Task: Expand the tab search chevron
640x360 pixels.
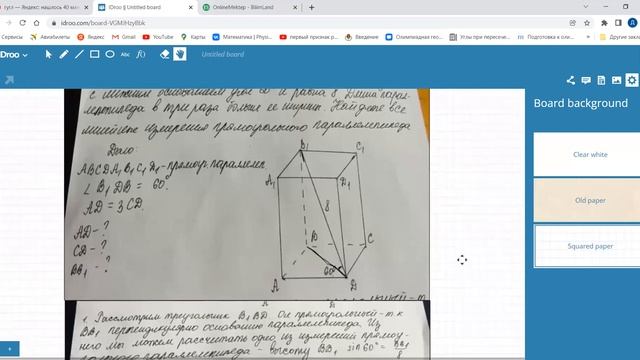Action: (586, 7)
